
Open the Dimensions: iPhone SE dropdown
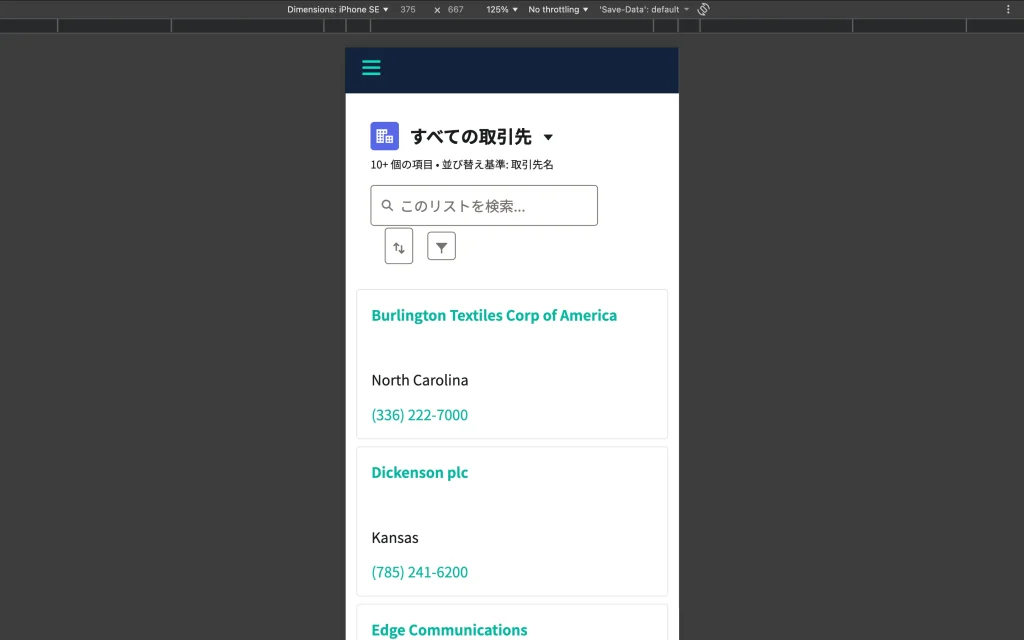tap(338, 9)
